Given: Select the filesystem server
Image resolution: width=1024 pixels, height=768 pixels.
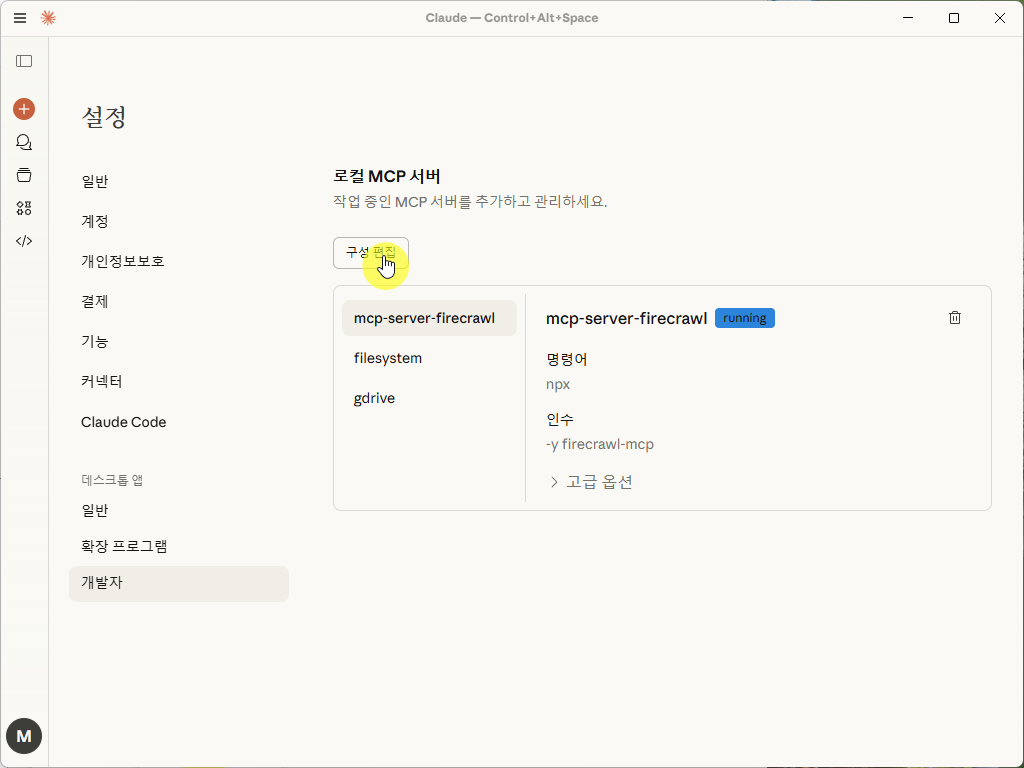Looking at the screenshot, I should pos(429,358).
